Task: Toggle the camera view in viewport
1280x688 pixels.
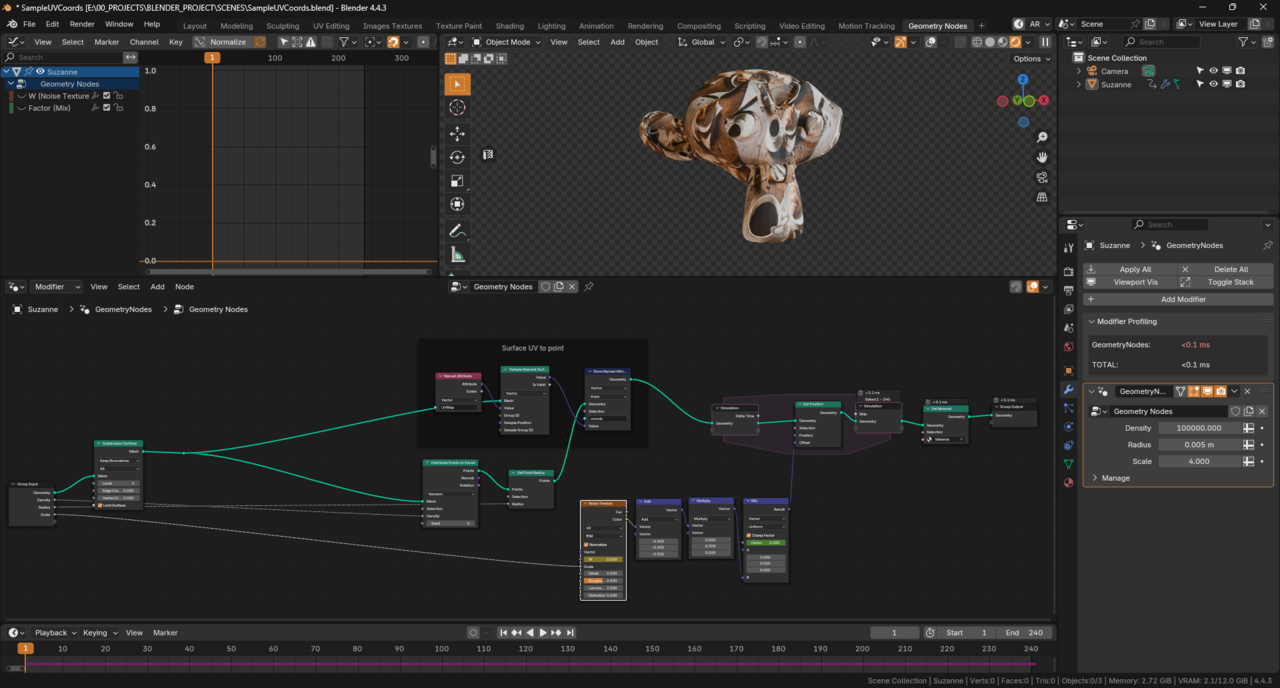Action: pyautogui.click(x=1042, y=177)
